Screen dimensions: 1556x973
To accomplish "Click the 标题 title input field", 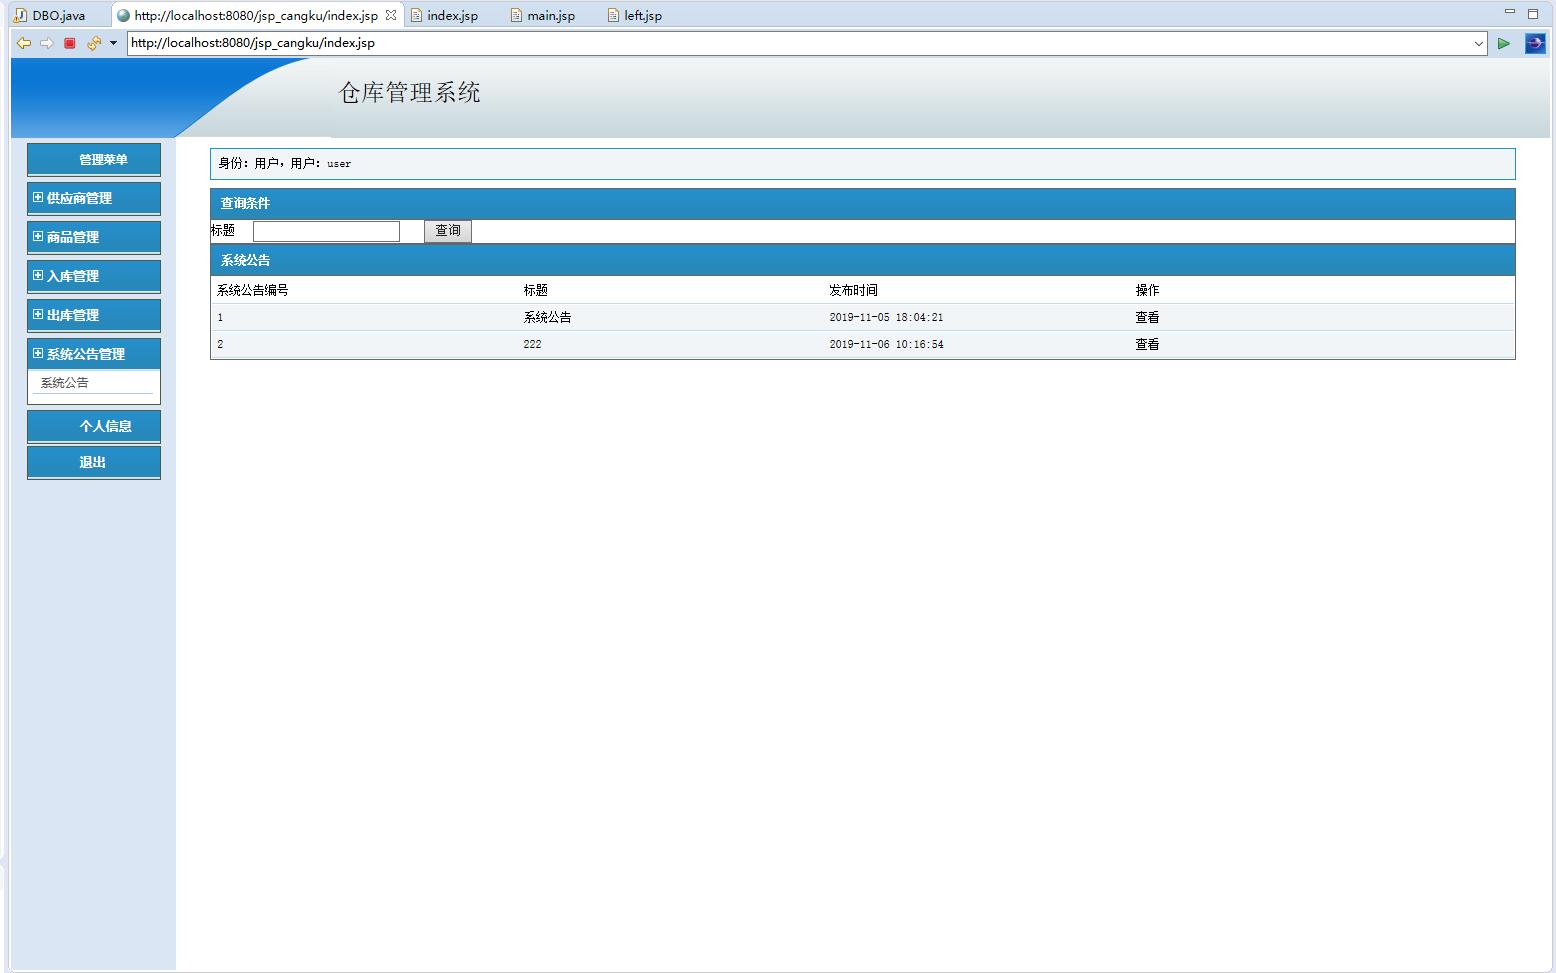I will pos(326,230).
